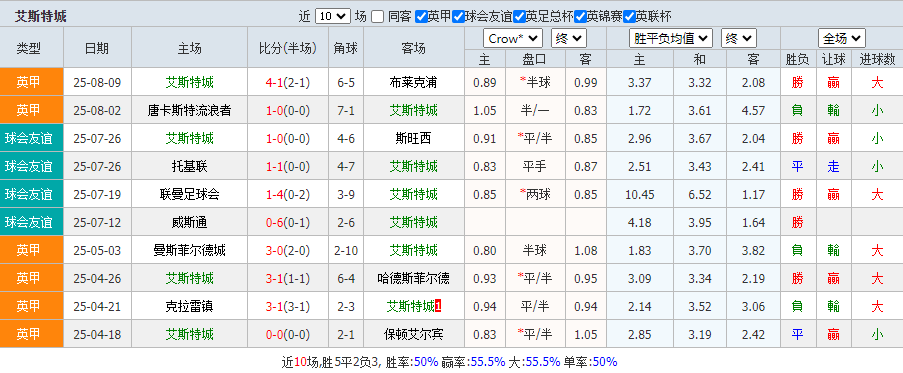Click the *两球 handicap cell
This screenshot has width=903, height=373.
pos(535,194)
